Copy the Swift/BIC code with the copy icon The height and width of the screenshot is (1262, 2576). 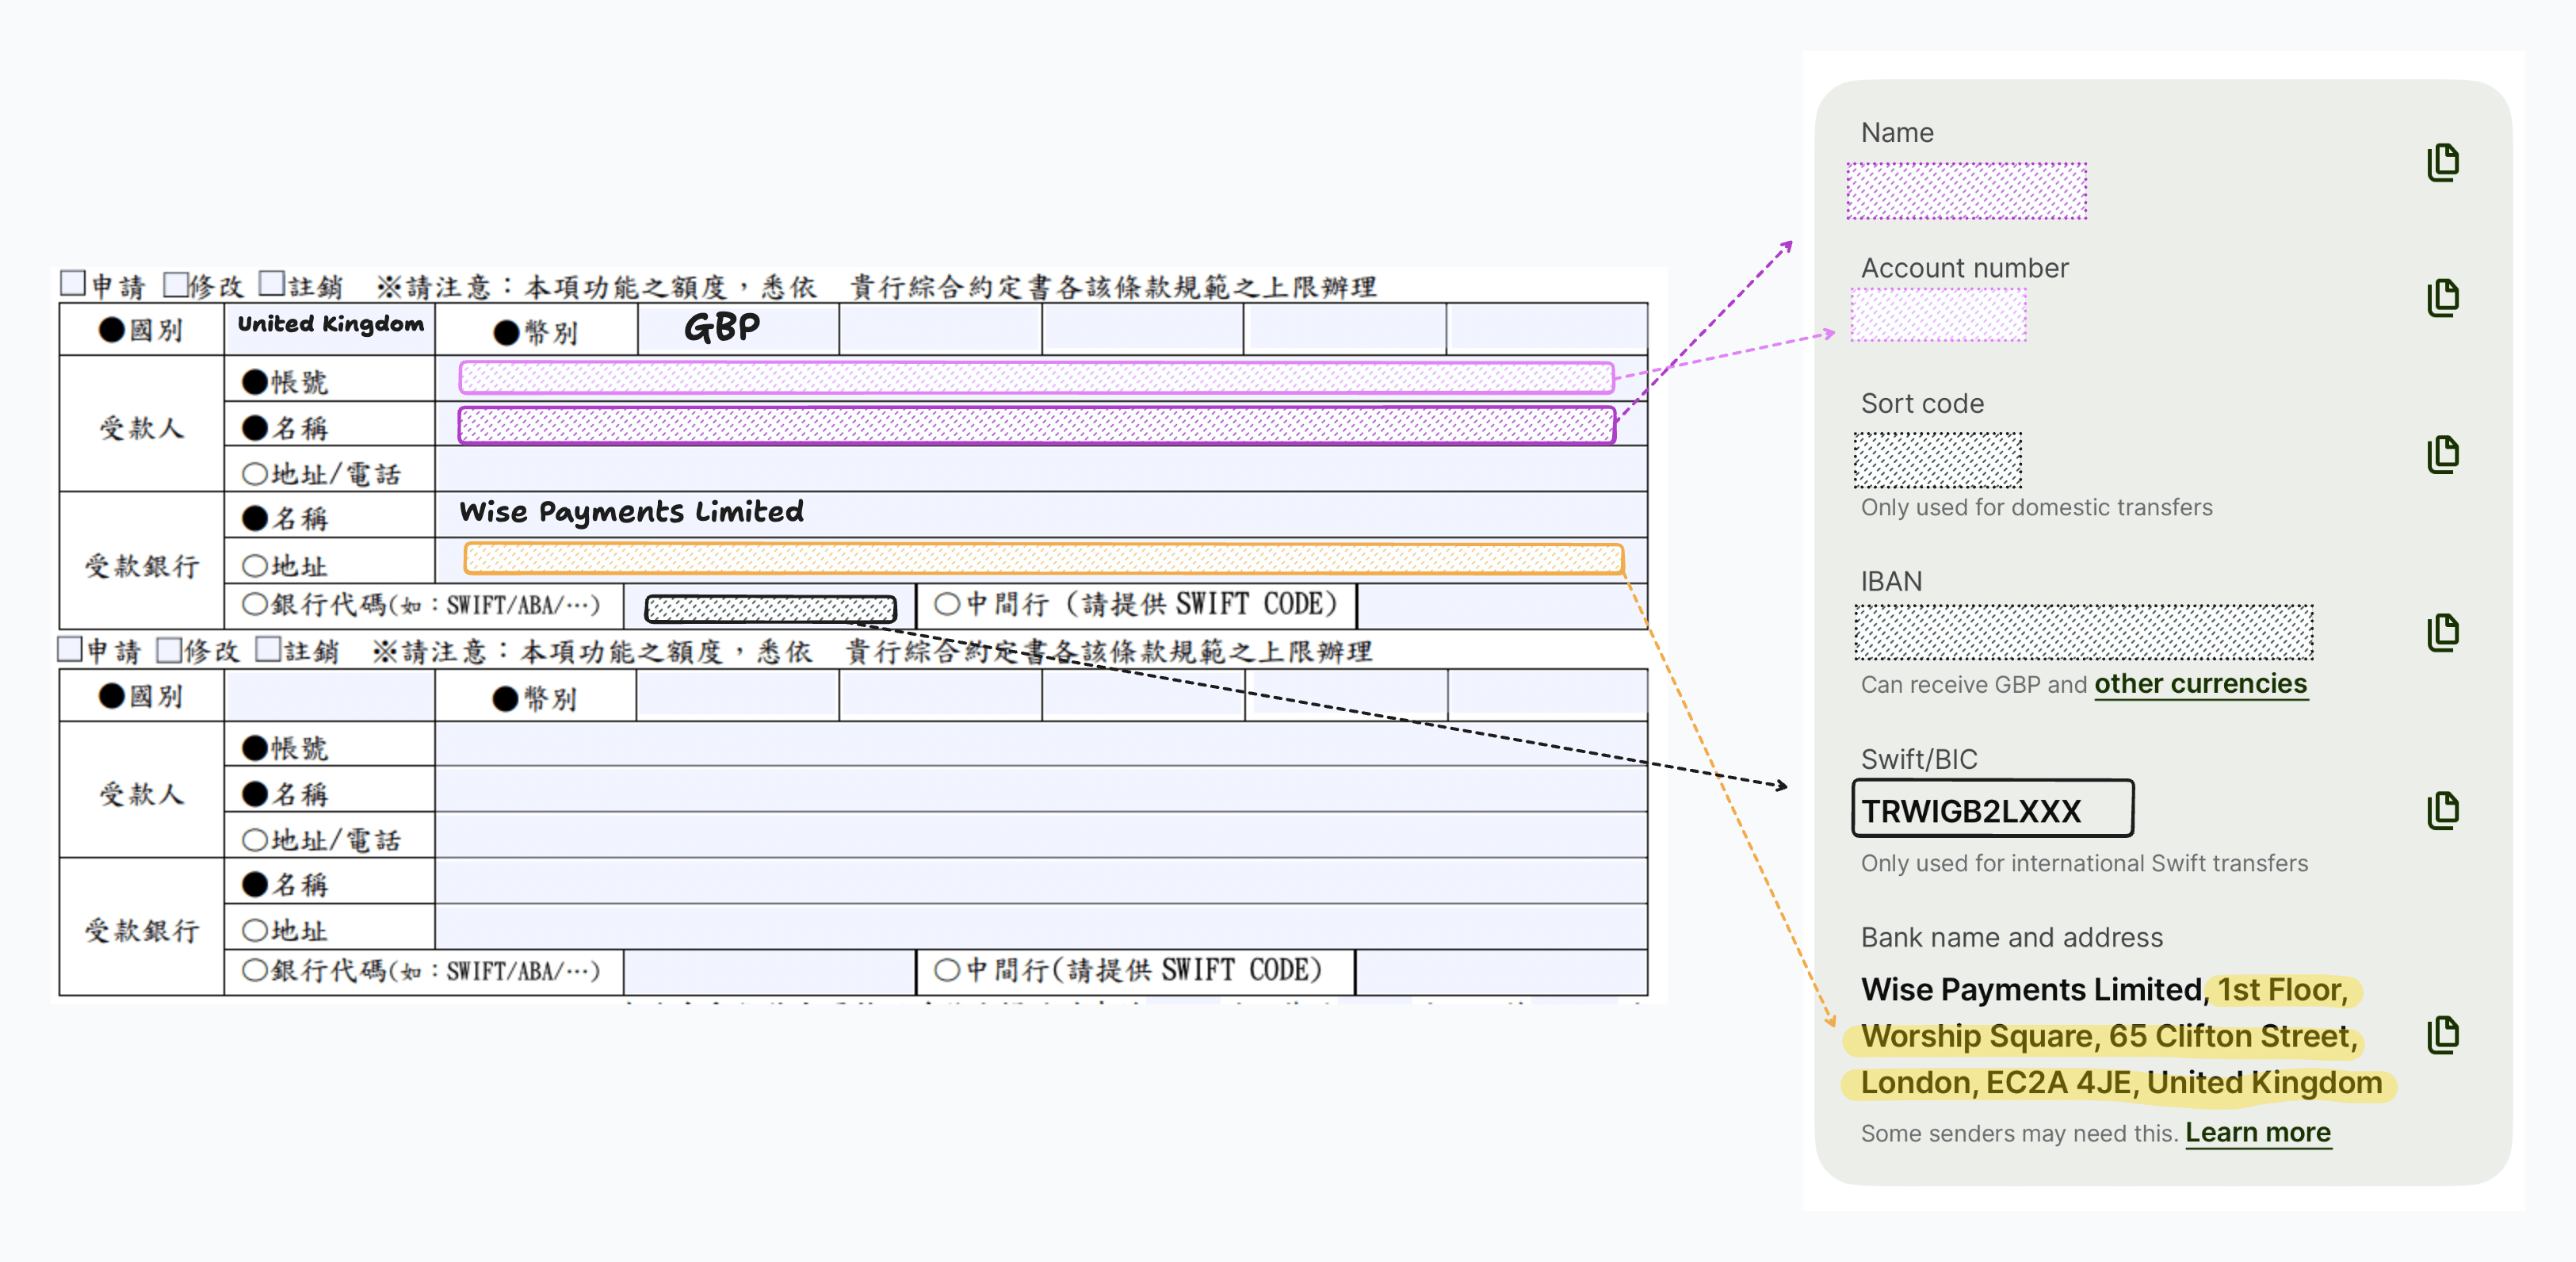(x=2442, y=810)
